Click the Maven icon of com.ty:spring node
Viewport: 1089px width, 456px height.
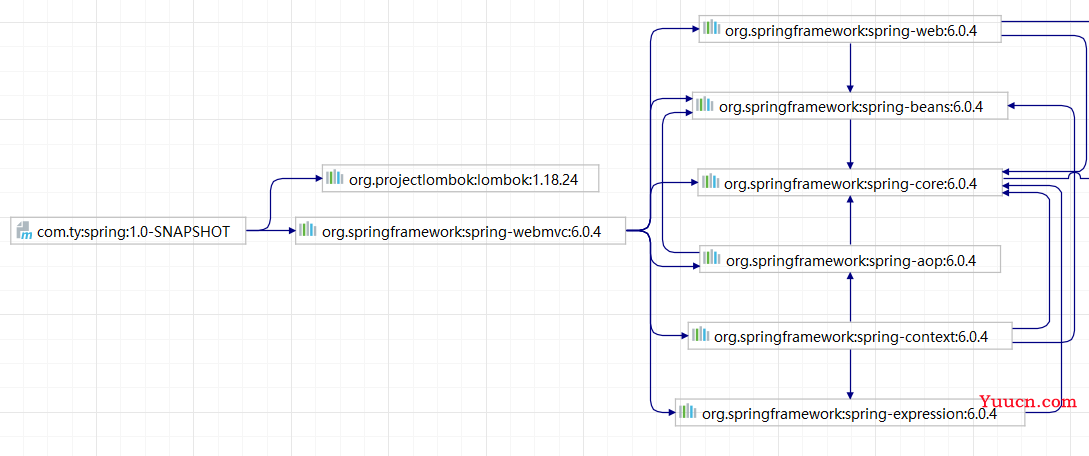pyautogui.click(x=25, y=231)
